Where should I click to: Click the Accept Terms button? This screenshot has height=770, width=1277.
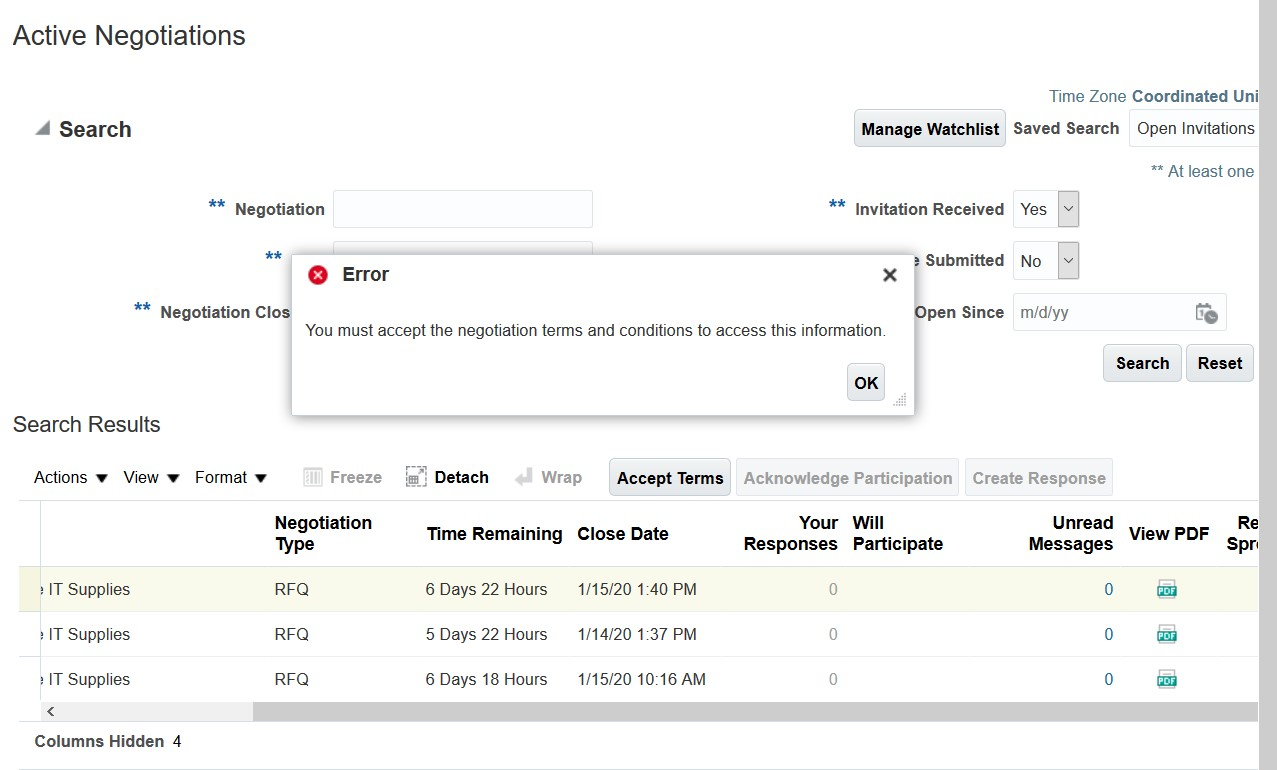point(670,478)
